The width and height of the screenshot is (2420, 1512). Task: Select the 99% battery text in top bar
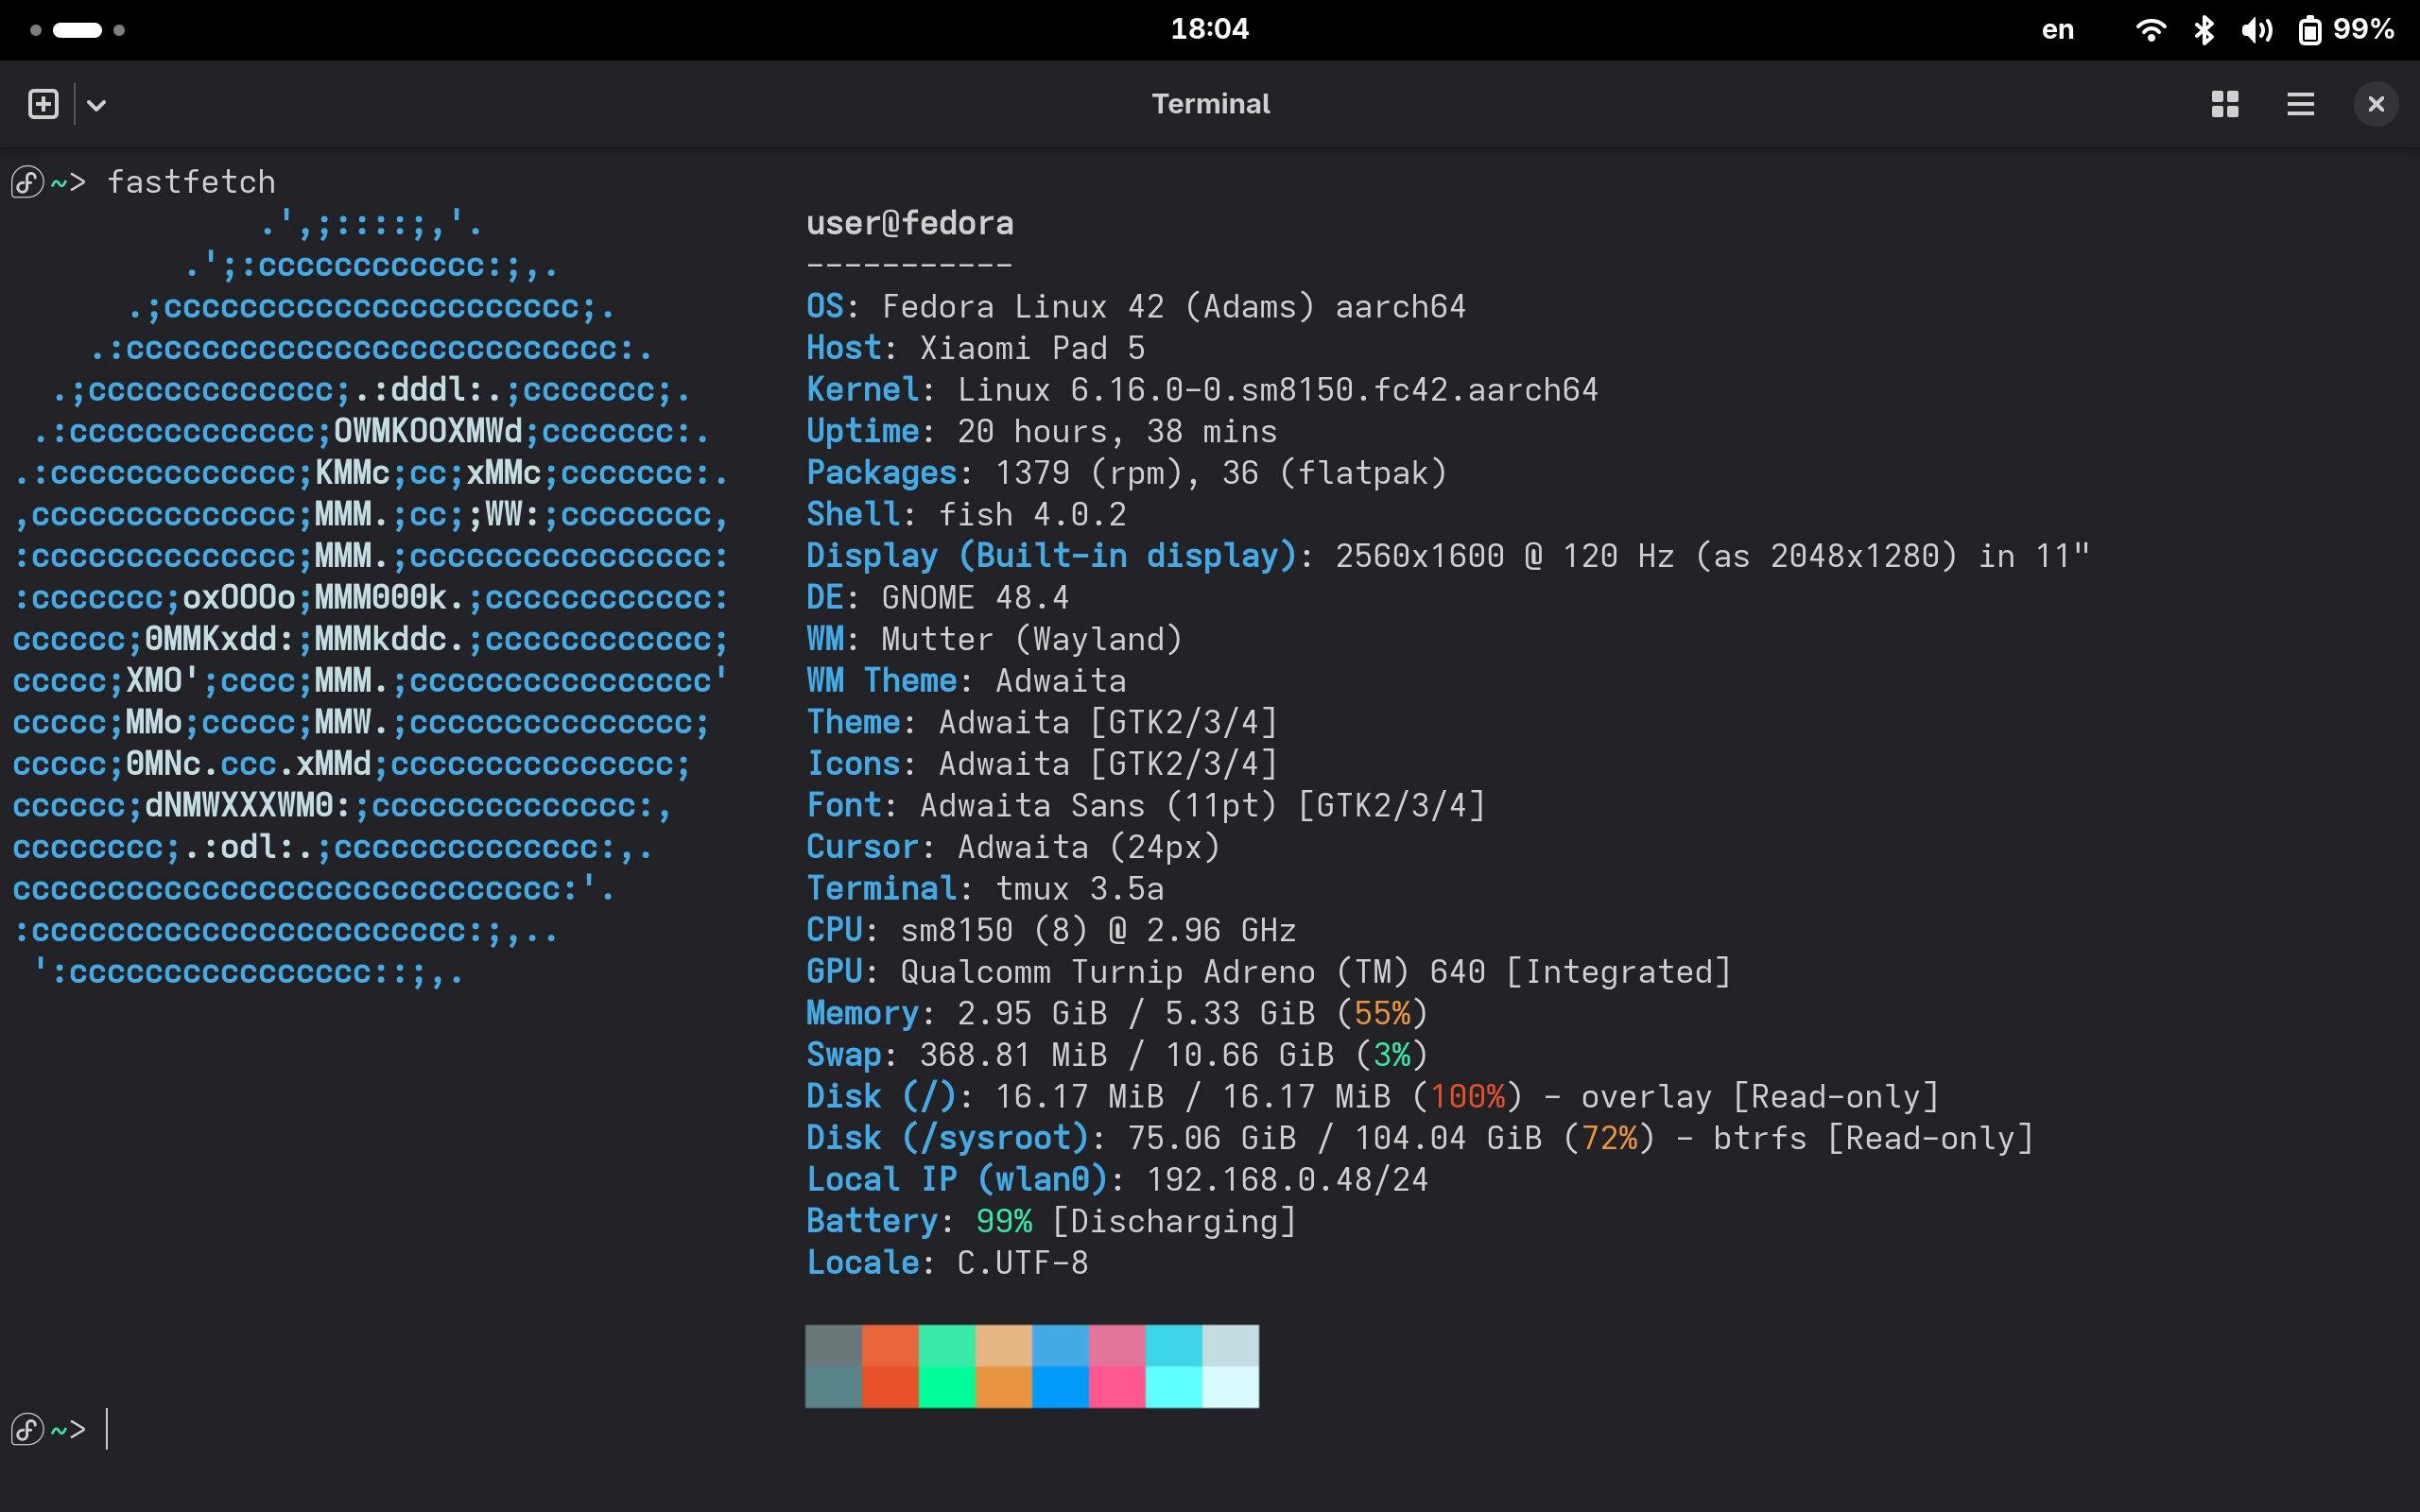[x=2363, y=29]
